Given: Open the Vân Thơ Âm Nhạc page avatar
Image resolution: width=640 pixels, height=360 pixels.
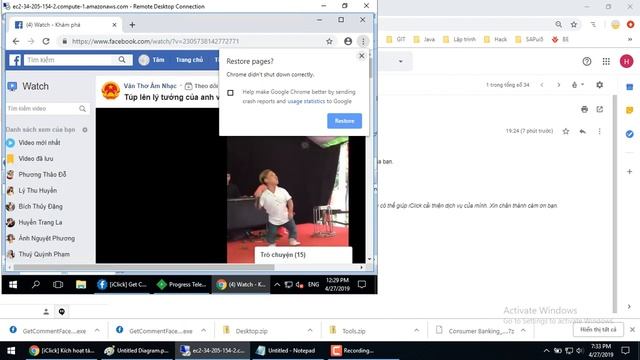Looking at the screenshot, I should [111, 90].
